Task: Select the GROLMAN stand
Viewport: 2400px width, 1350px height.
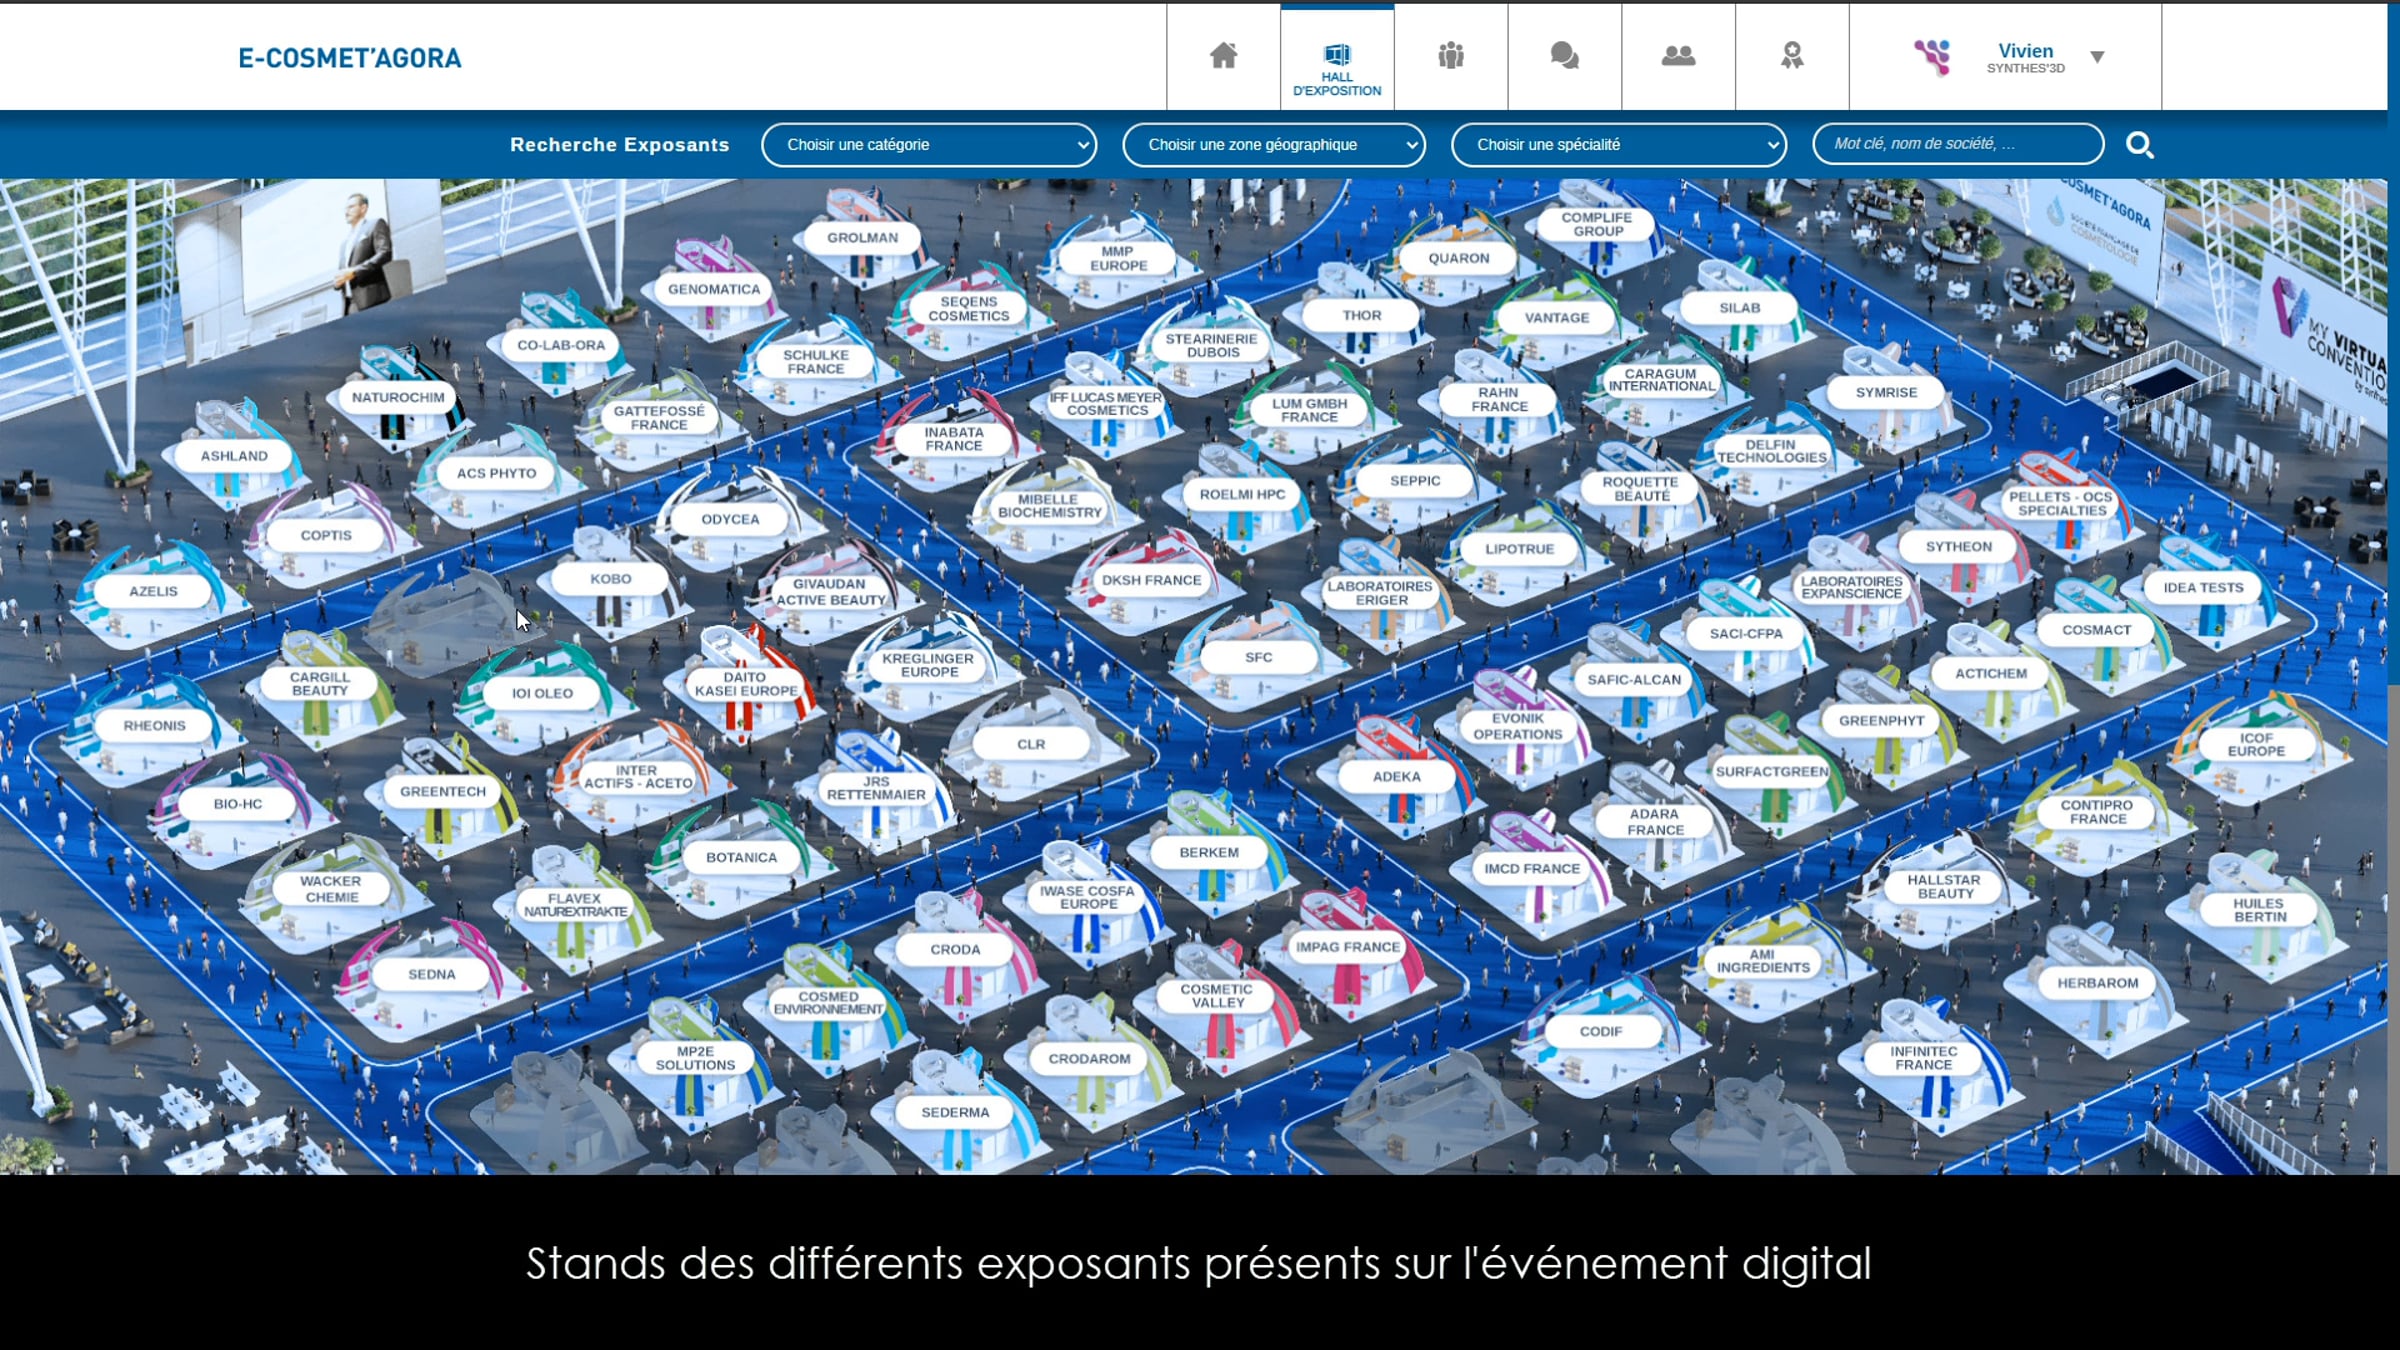Action: tap(862, 238)
